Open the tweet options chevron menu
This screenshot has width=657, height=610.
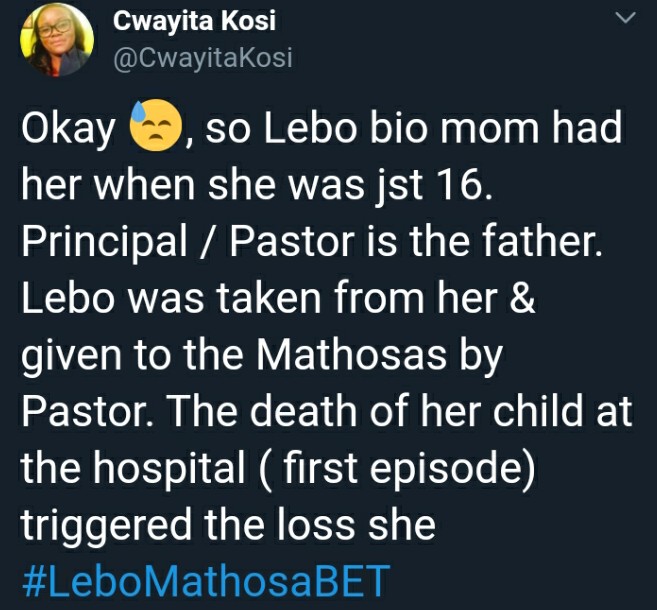(x=626, y=18)
